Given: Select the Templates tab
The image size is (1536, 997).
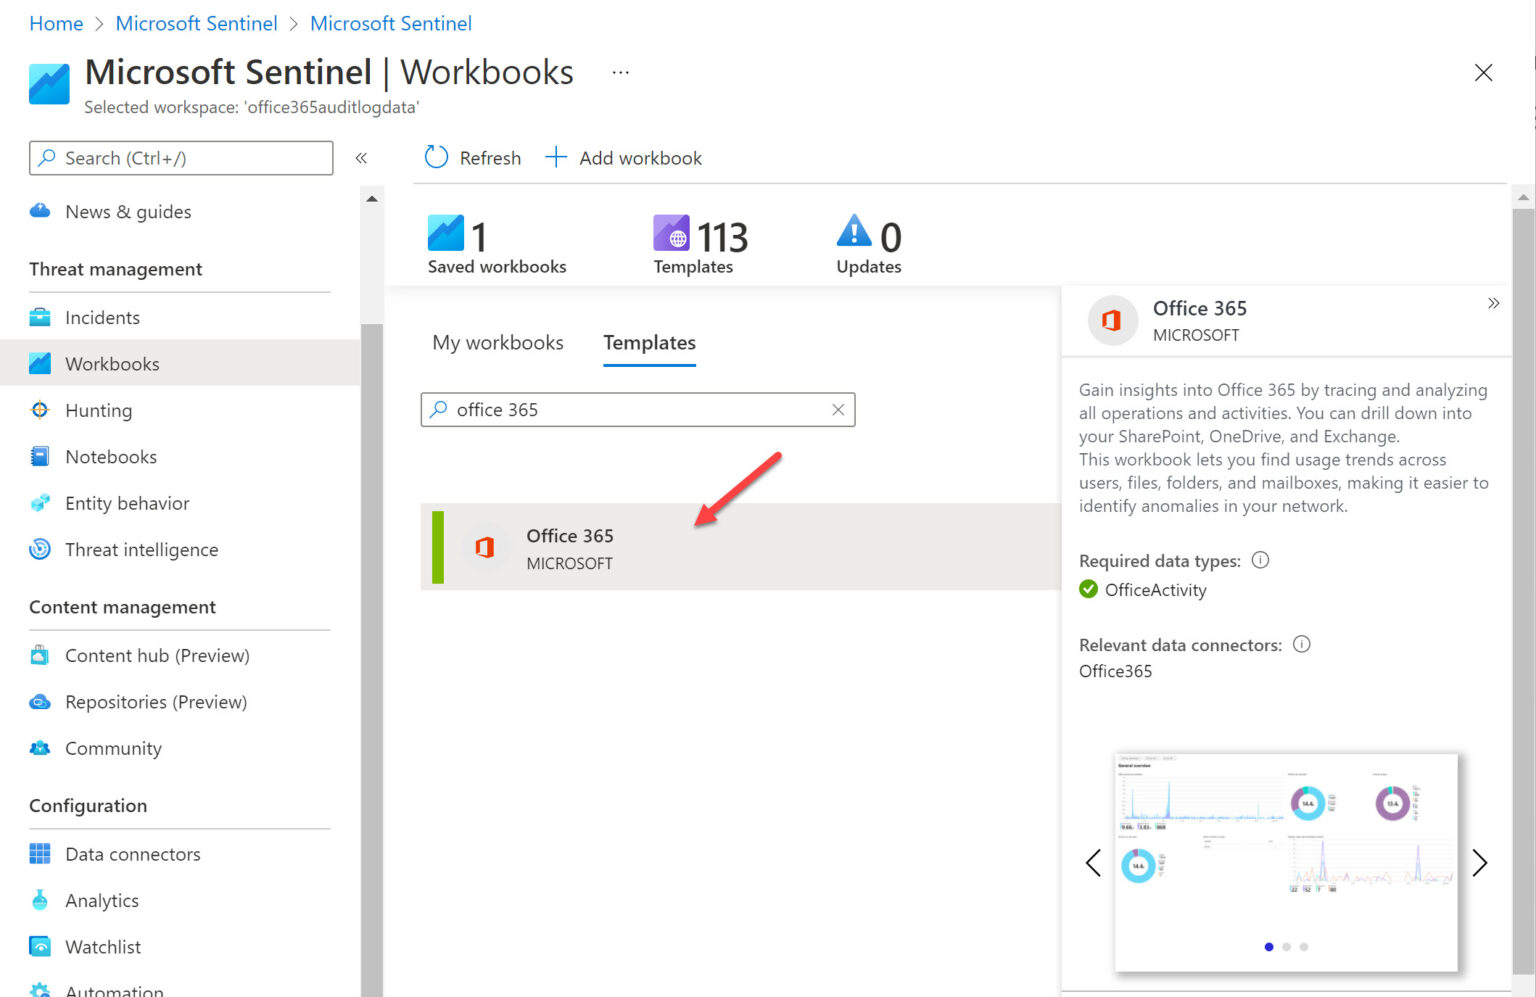Looking at the screenshot, I should [649, 342].
